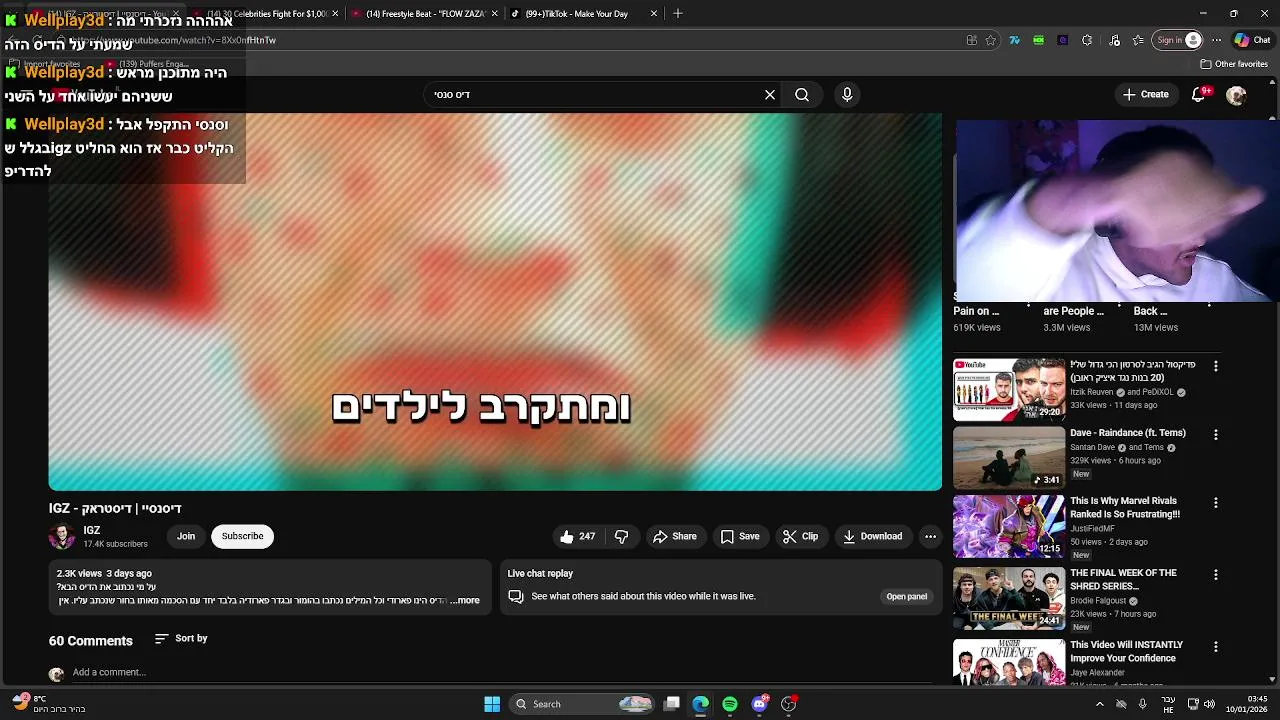
Task: Like the video with thumbs up
Action: click(578, 536)
